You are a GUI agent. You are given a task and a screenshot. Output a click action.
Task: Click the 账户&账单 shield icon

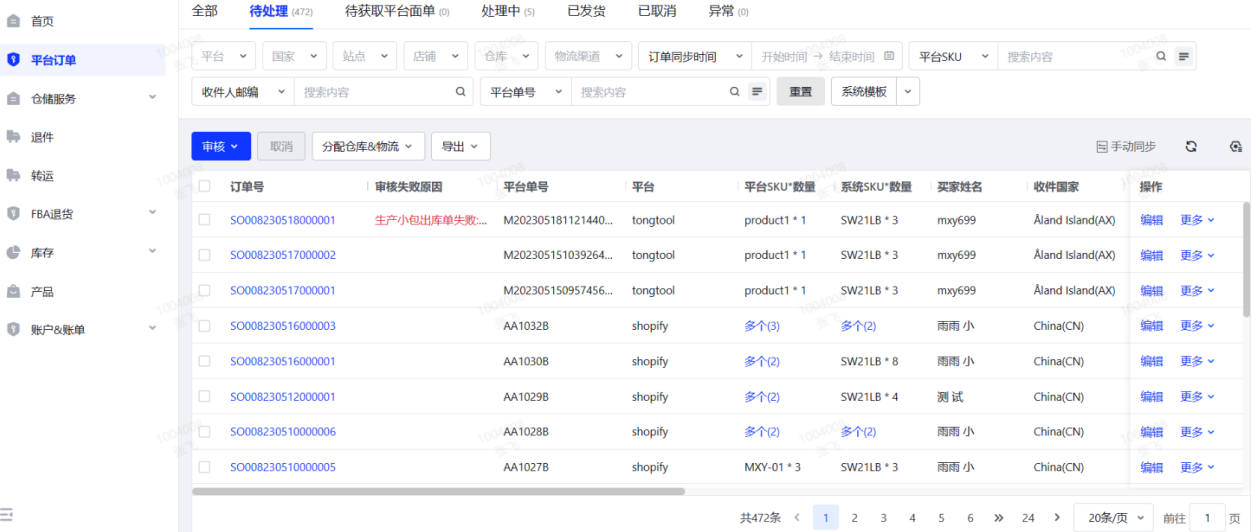[13, 329]
